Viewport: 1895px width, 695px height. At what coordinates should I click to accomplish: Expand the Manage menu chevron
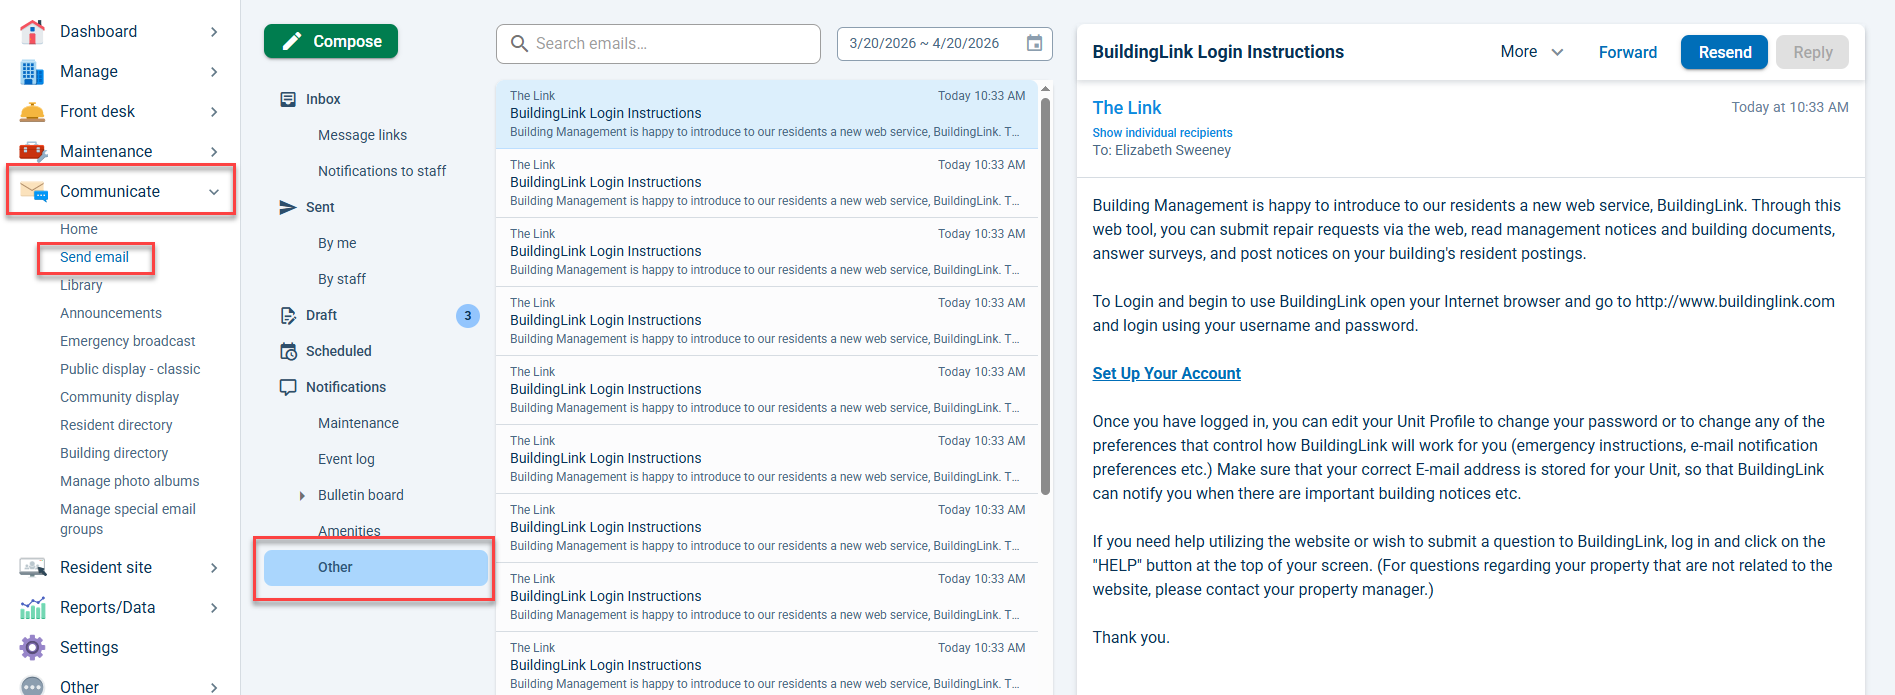(x=214, y=72)
